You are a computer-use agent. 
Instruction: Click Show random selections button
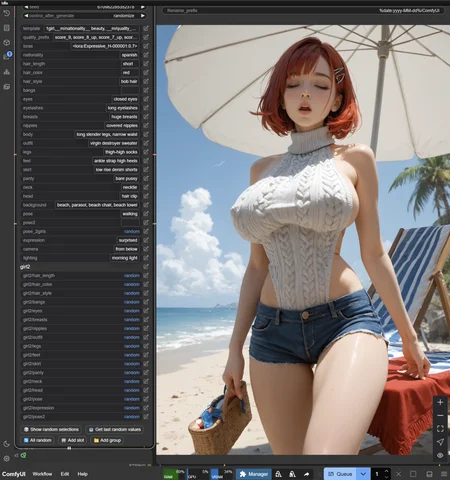pos(51,429)
